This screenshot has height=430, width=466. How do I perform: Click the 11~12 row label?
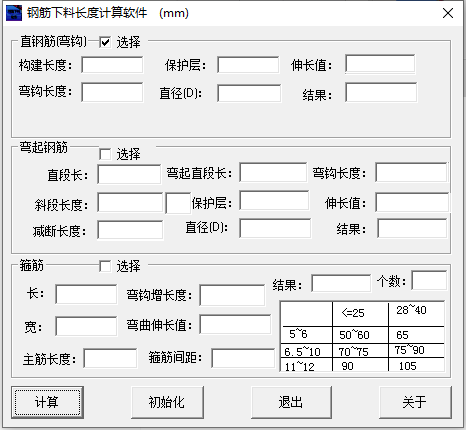pyautogui.click(x=299, y=367)
